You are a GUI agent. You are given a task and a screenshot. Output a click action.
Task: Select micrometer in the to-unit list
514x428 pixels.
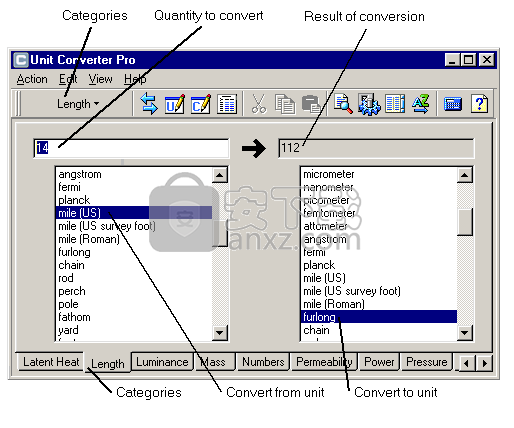click(379, 174)
